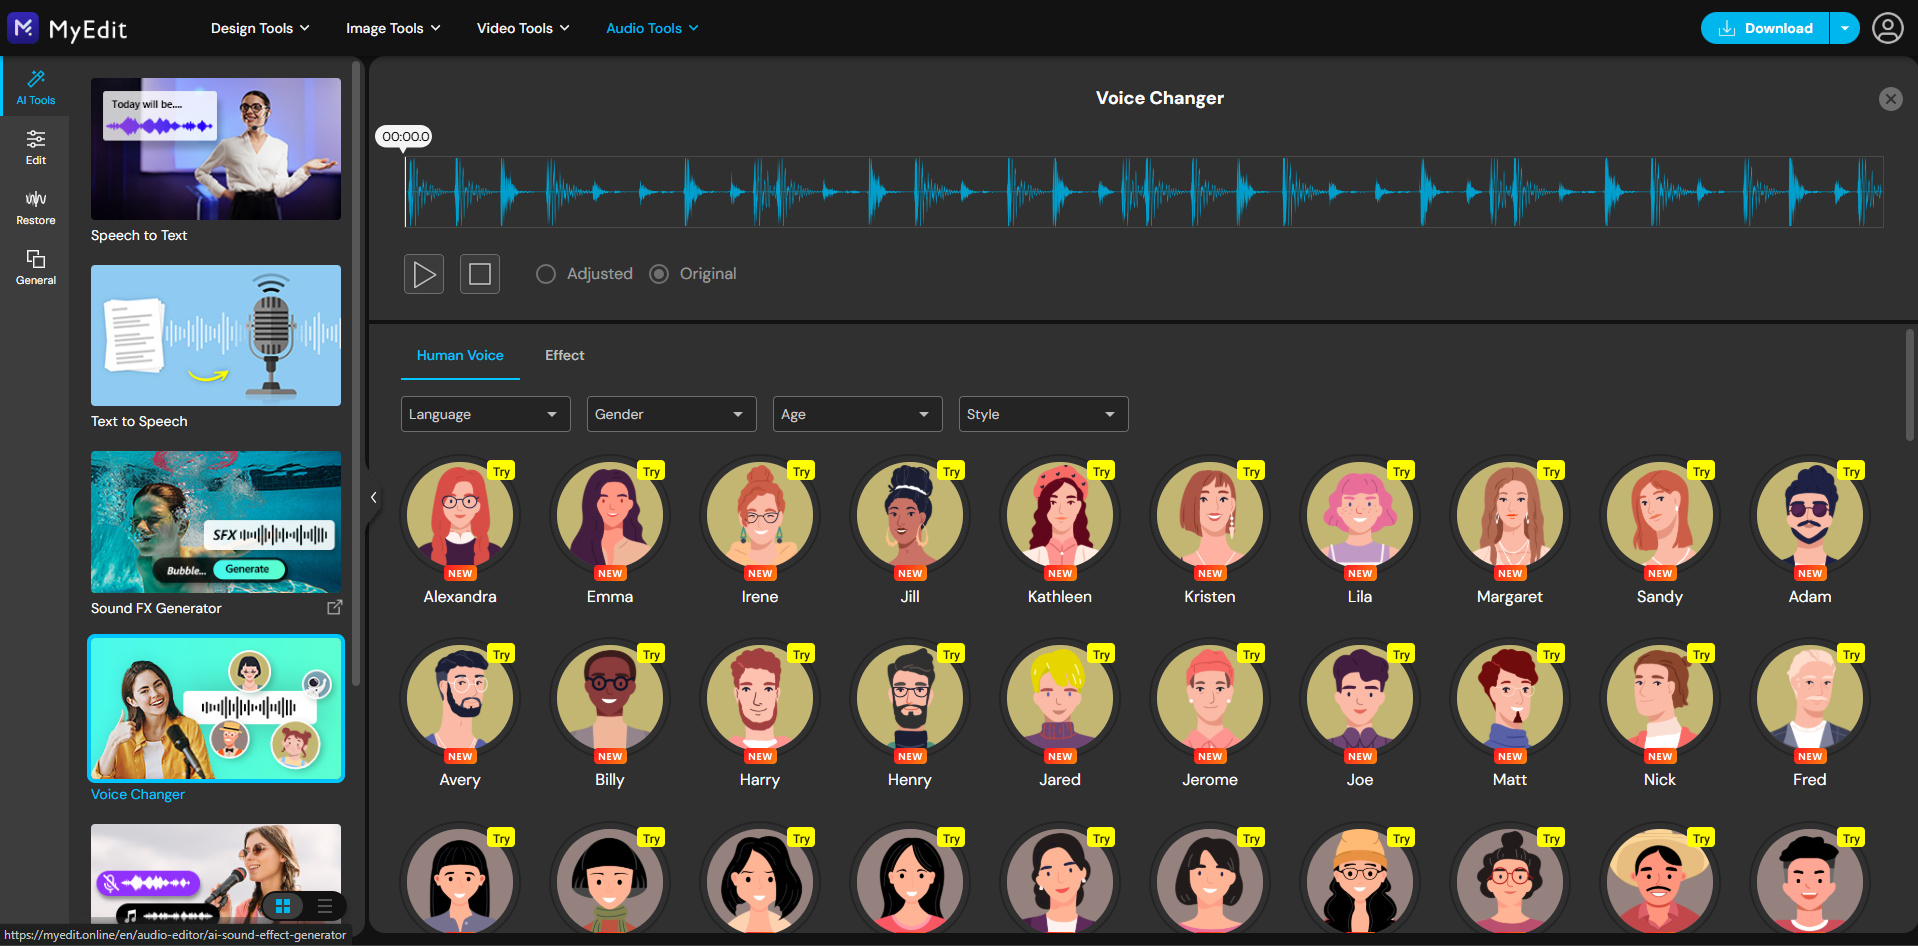The image size is (1918, 946).
Task: Click the MyEdit logo
Action: (67, 28)
